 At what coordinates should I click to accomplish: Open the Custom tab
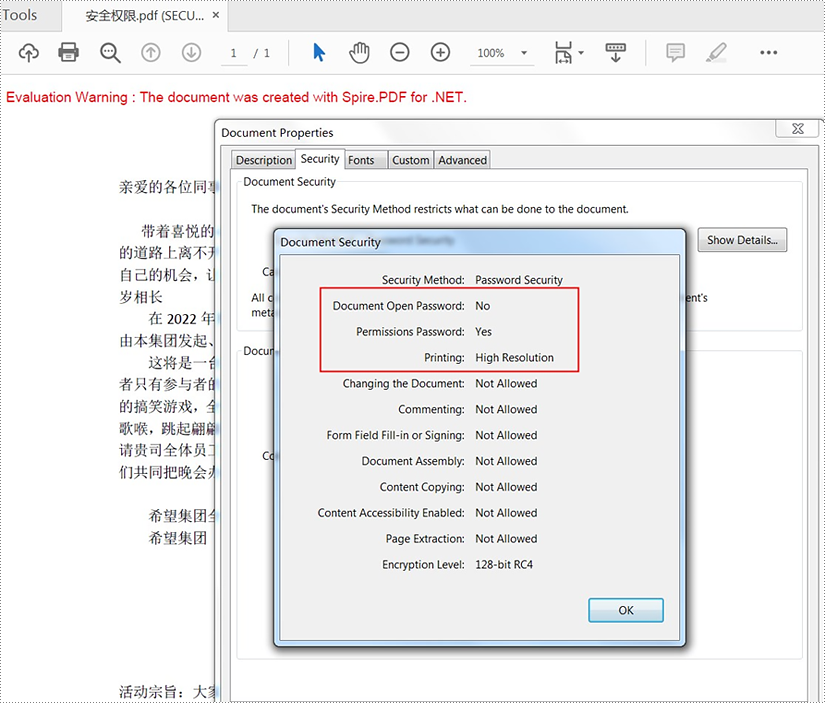click(x=410, y=160)
